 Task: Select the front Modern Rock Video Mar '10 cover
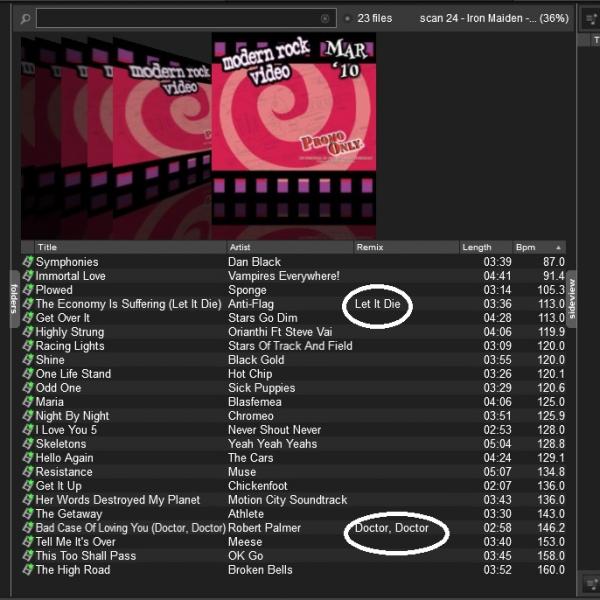294,129
